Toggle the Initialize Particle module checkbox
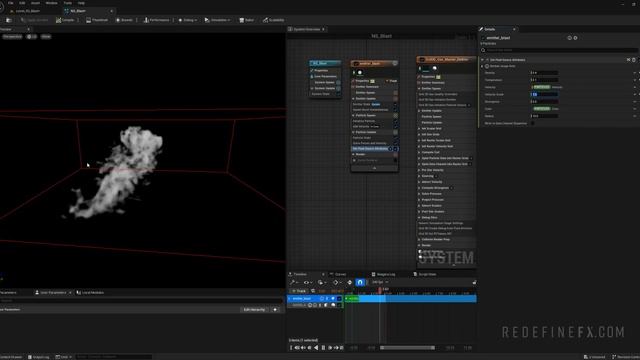640x360 pixels. point(395,121)
